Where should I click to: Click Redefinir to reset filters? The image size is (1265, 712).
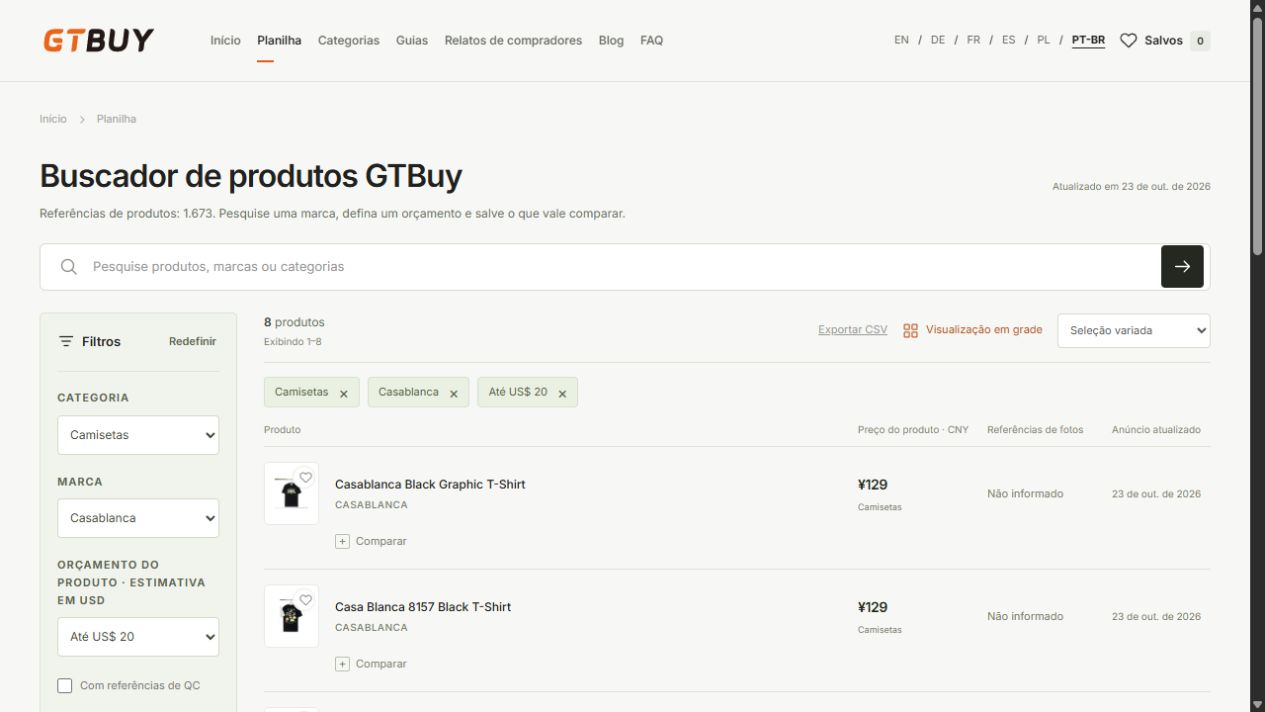pyautogui.click(x=193, y=342)
